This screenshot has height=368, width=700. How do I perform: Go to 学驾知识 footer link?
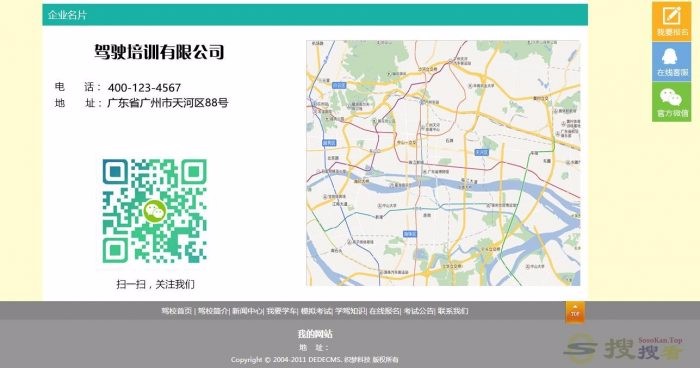coord(350,311)
